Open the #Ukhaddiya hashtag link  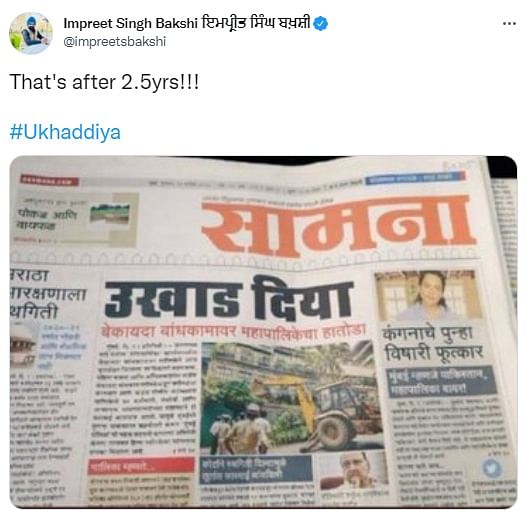coord(65,132)
